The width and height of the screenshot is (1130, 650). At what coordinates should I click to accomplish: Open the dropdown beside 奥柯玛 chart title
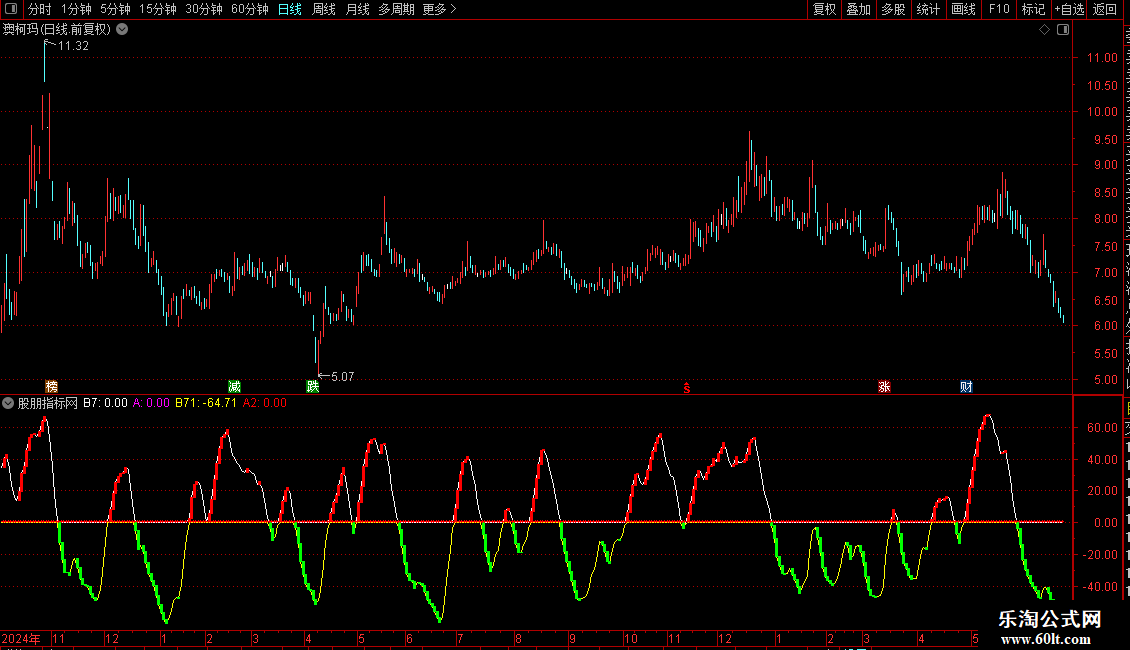click(x=123, y=30)
